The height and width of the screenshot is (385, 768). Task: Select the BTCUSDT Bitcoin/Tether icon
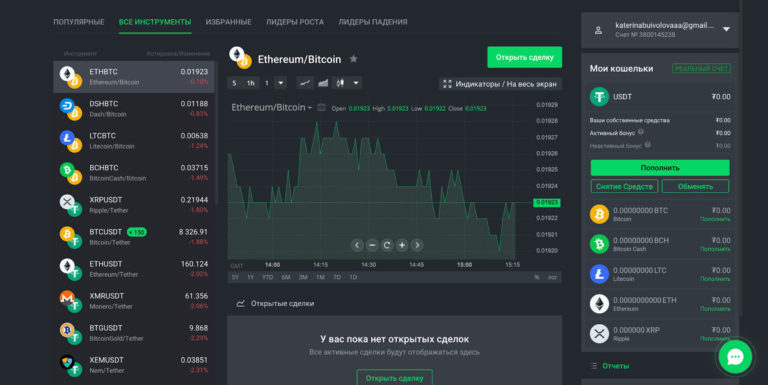point(71,237)
